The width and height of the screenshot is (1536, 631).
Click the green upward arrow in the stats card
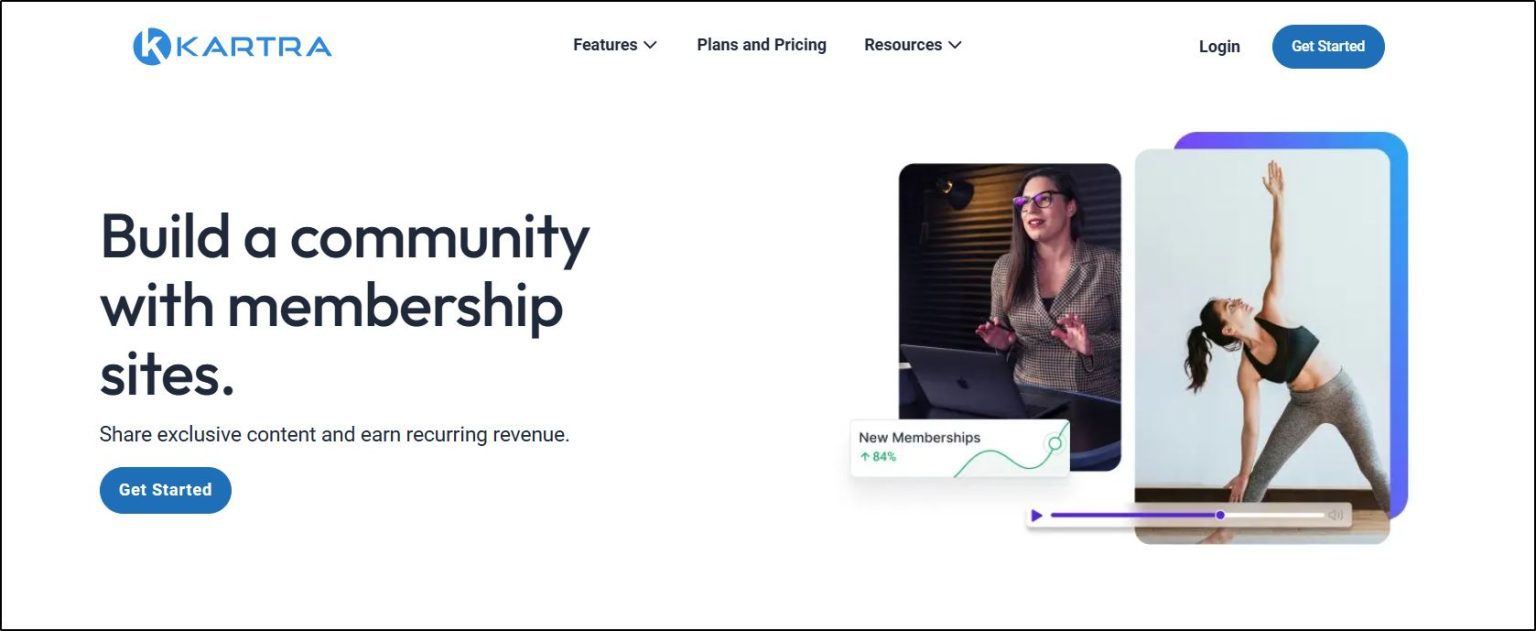[x=864, y=455]
